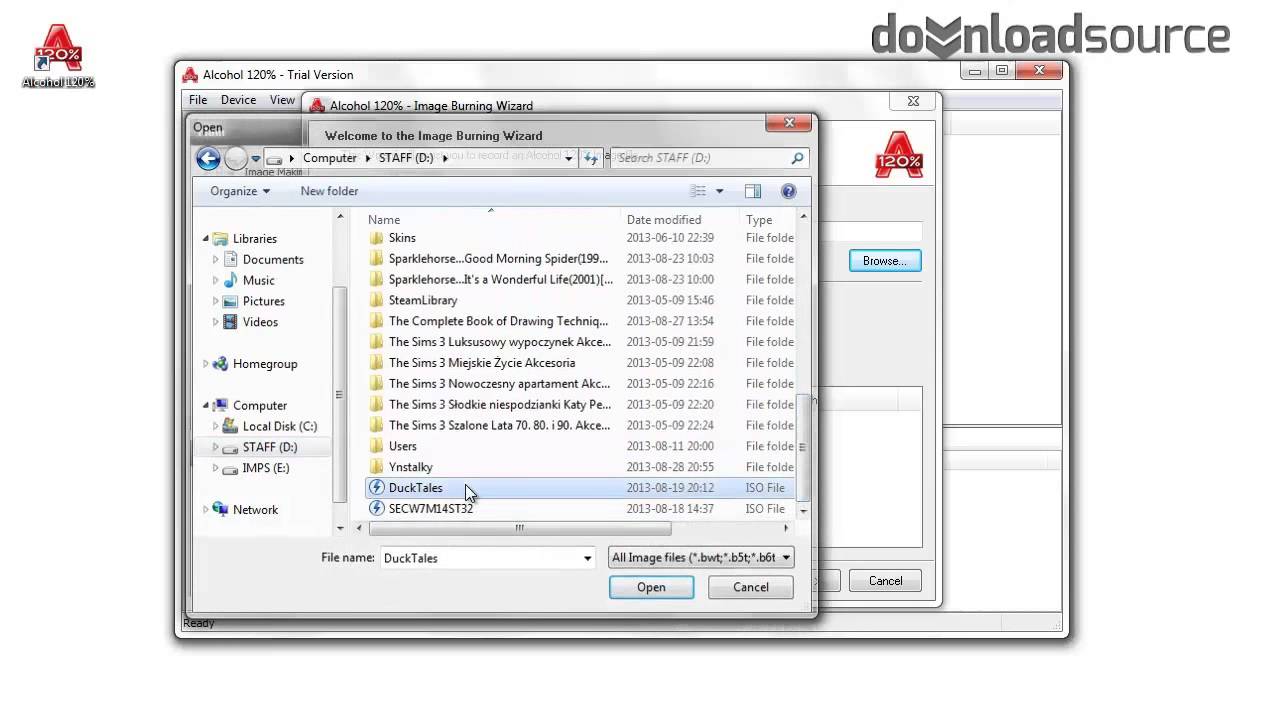Collapse the Libraries tree node

click(x=206, y=239)
